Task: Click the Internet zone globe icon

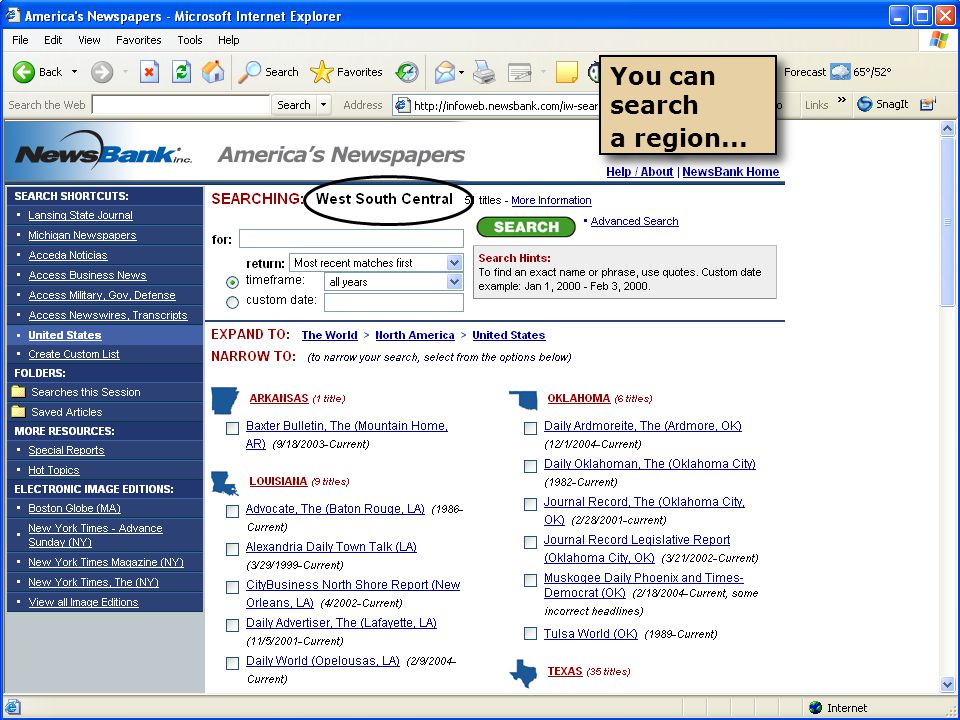Action: [816, 708]
